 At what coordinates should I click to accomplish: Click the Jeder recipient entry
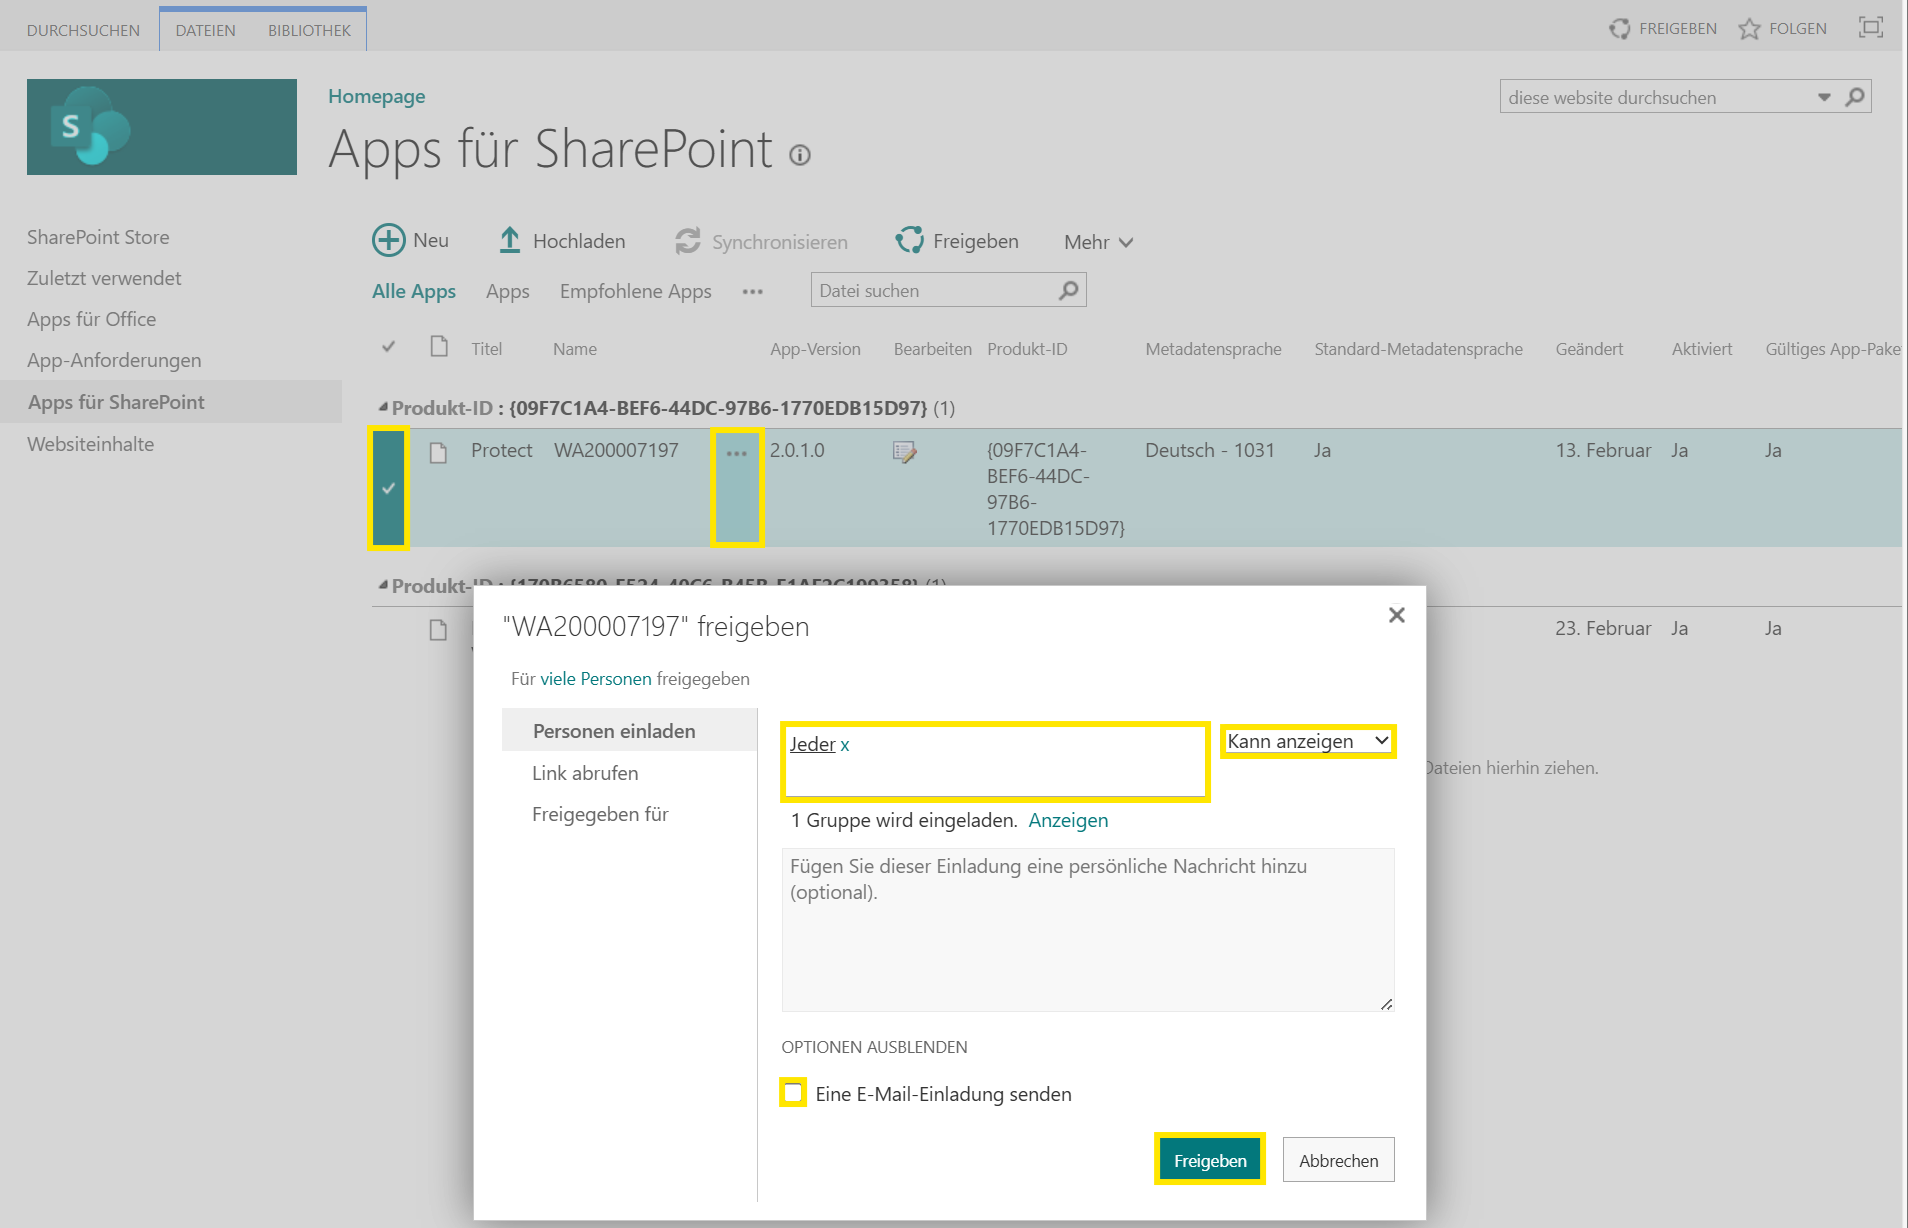point(813,744)
